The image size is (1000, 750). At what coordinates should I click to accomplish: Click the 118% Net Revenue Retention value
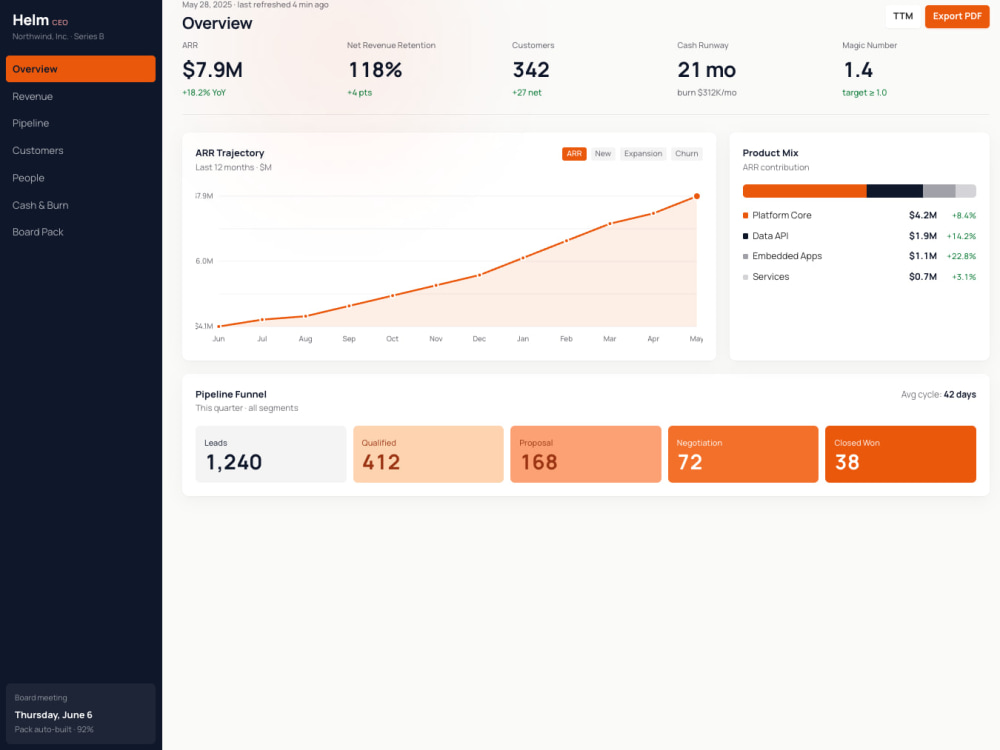tap(375, 70)
